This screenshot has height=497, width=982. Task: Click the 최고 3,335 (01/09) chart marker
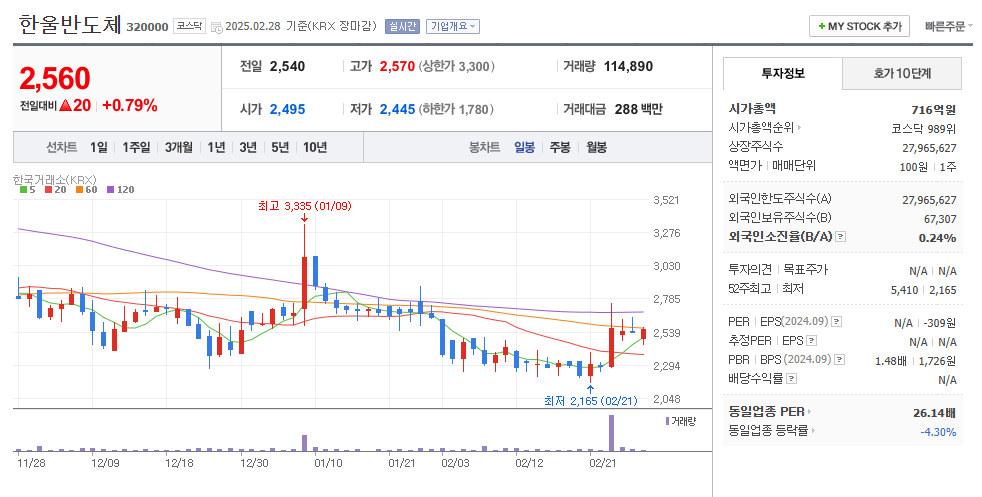coord(304,206)
